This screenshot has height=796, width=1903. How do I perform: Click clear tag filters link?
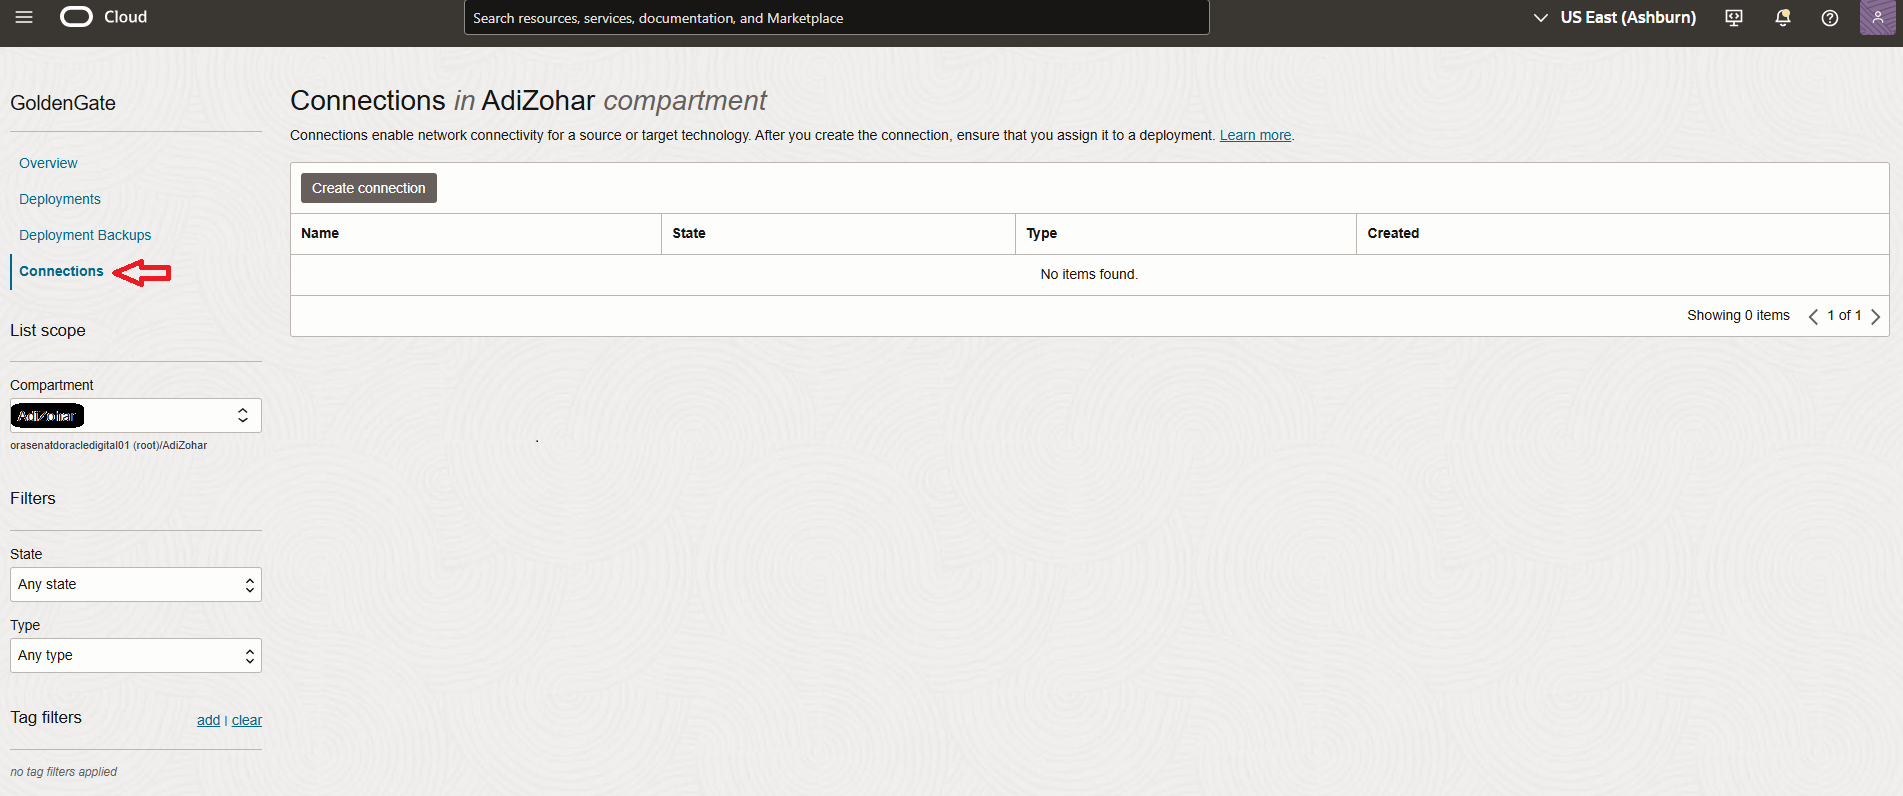247,720
